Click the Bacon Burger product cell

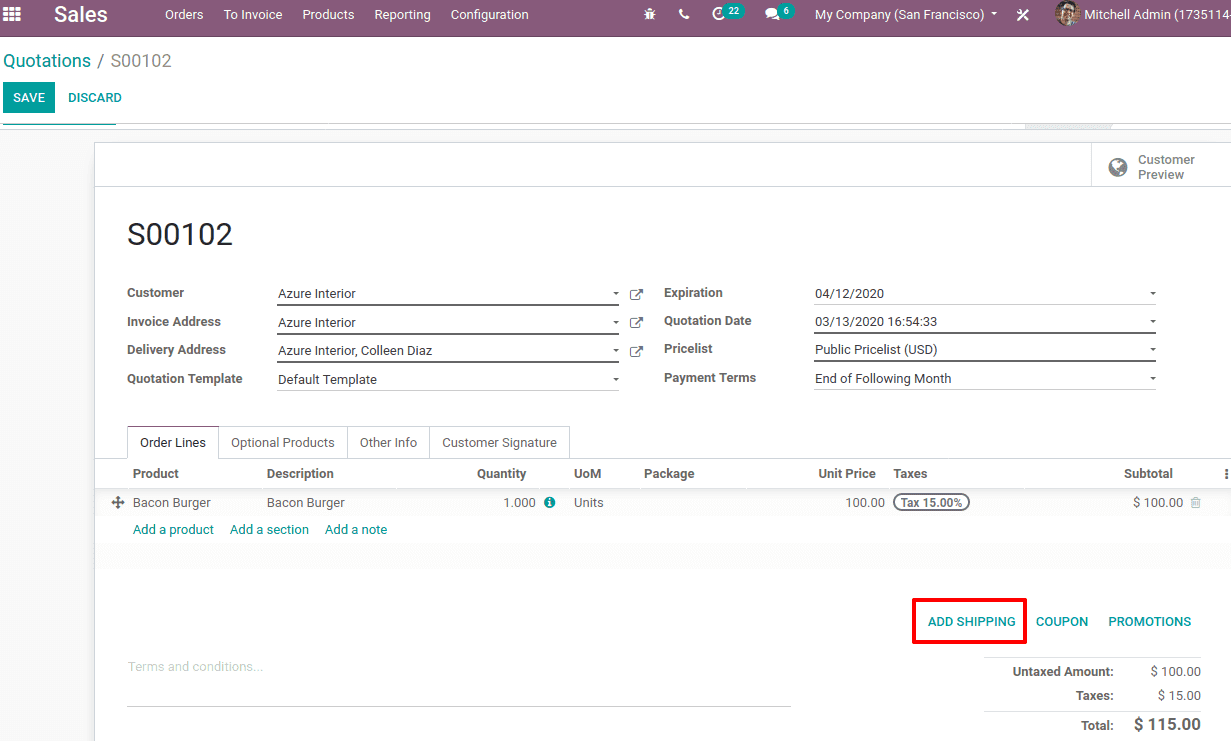pos(172,503)
